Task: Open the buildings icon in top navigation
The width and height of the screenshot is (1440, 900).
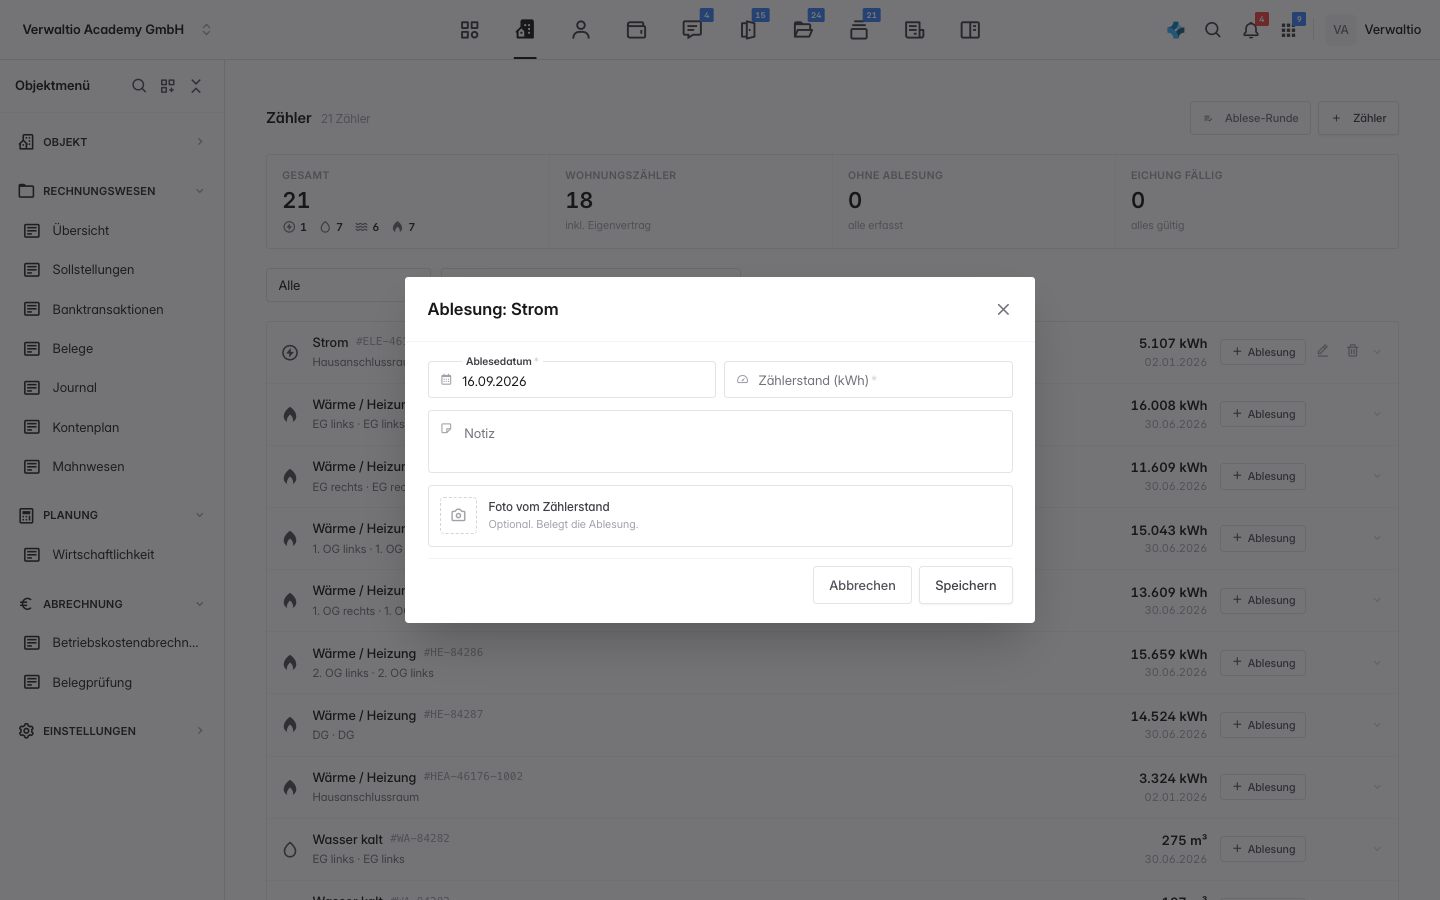Action: click(x=525, y=30)
